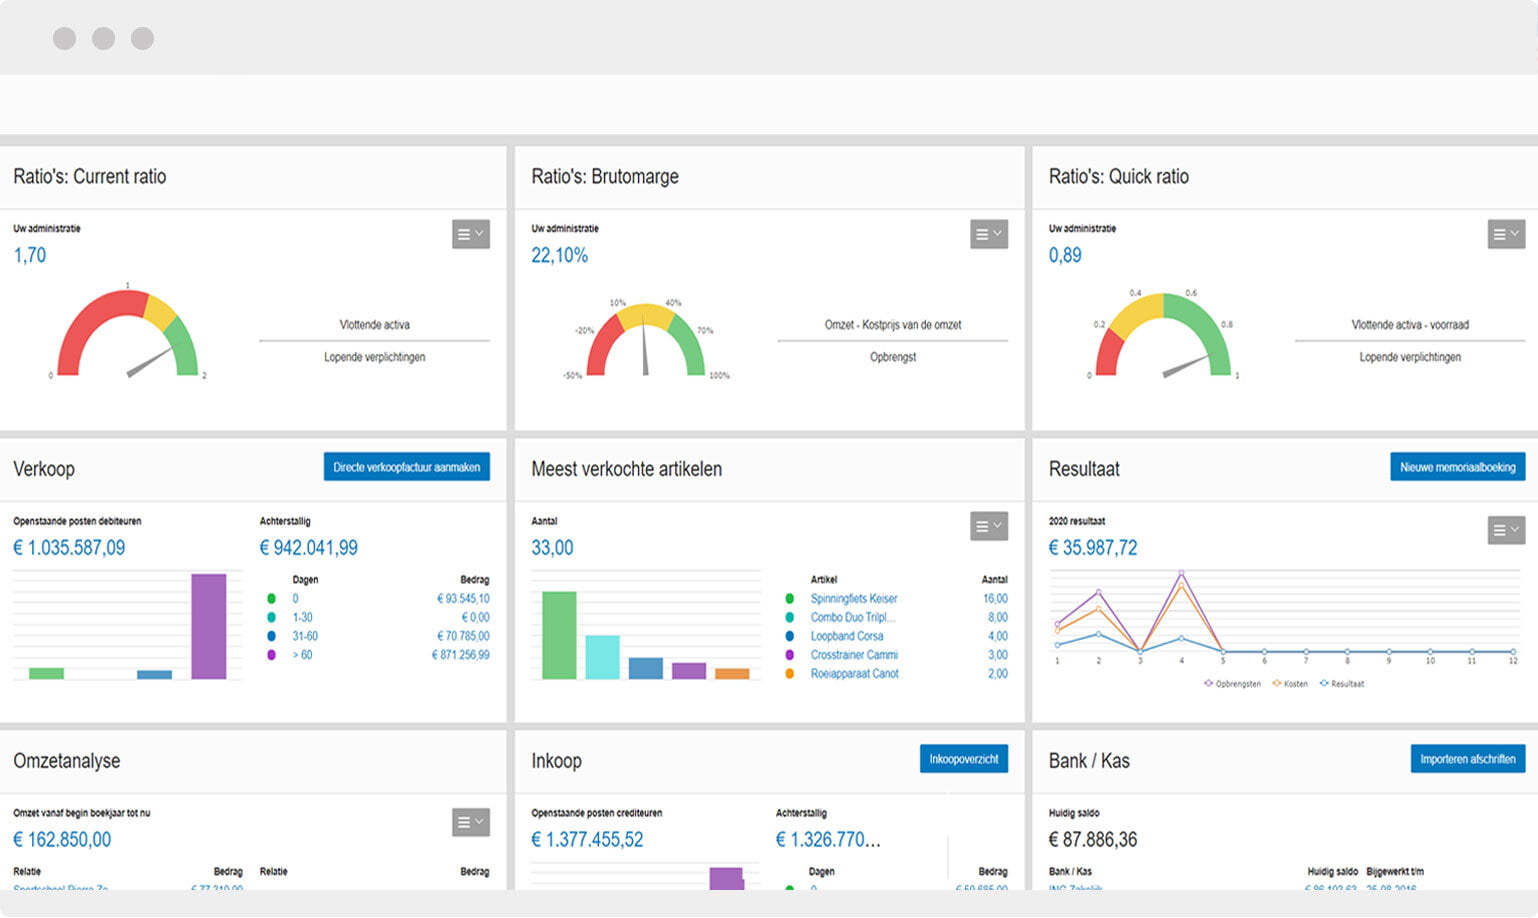This screenshot has height=918, width=1538.
Task: Click the small green bar in Verkoop chart
Action: [x=46, y=674]
